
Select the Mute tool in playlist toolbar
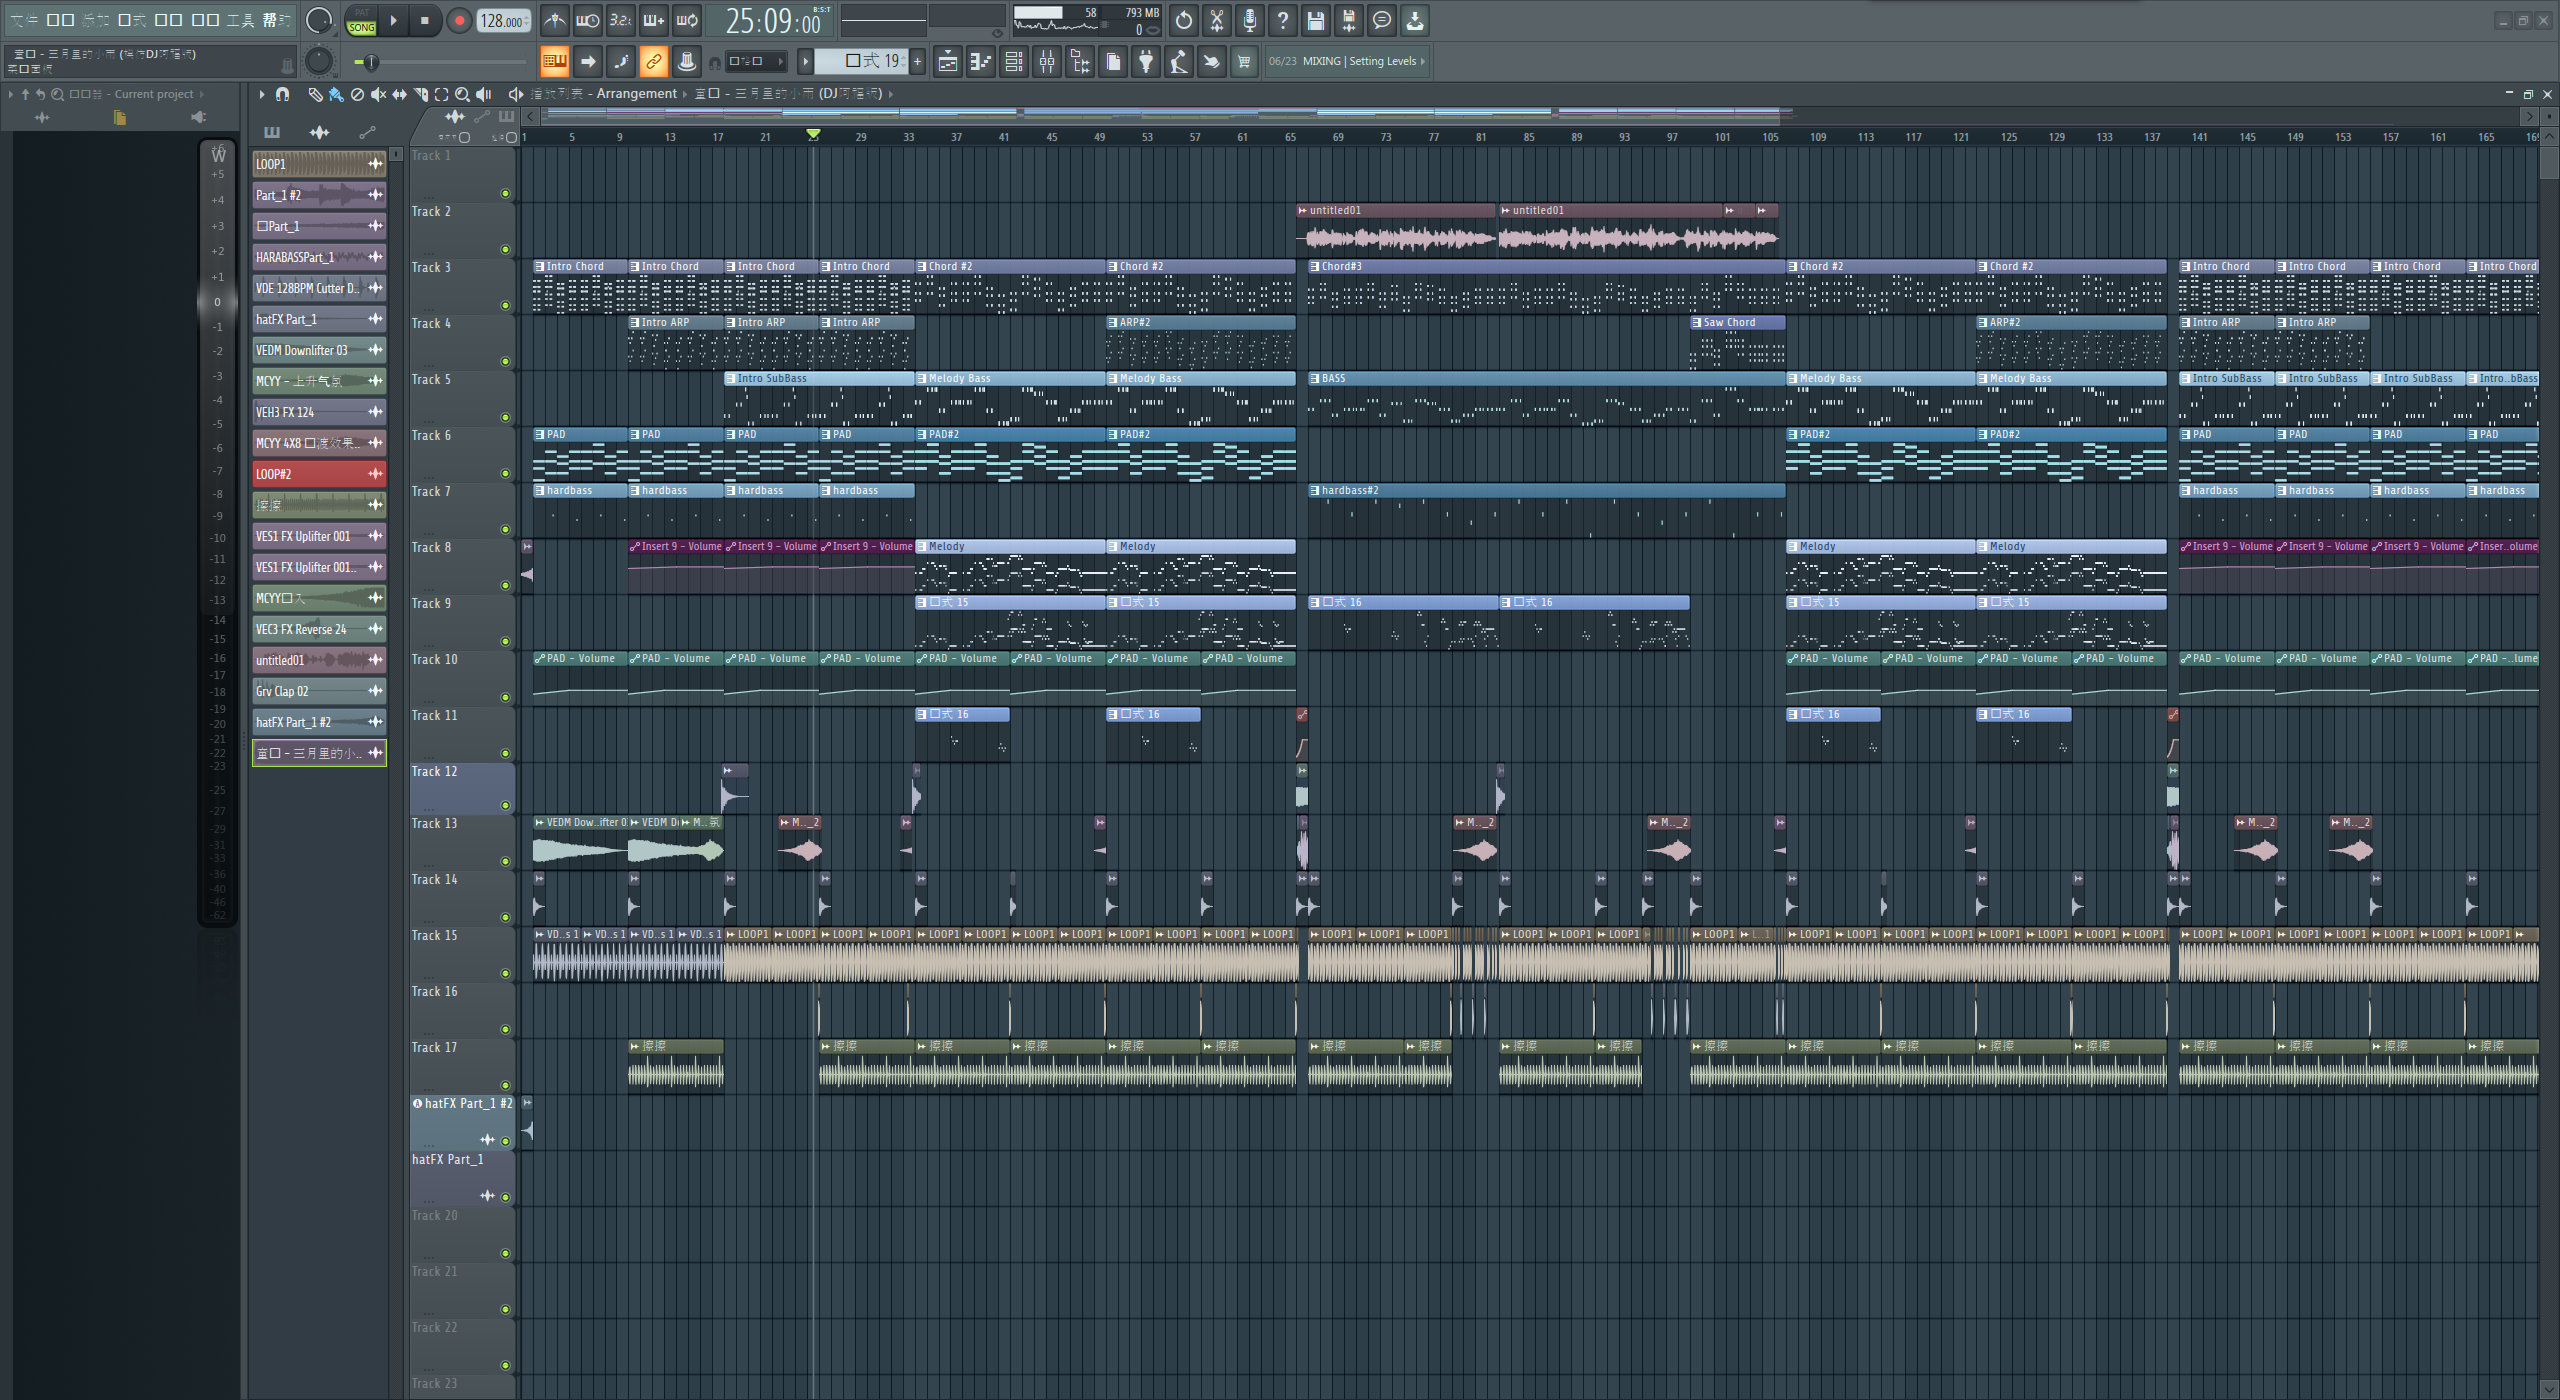click(x=378, y=94)
